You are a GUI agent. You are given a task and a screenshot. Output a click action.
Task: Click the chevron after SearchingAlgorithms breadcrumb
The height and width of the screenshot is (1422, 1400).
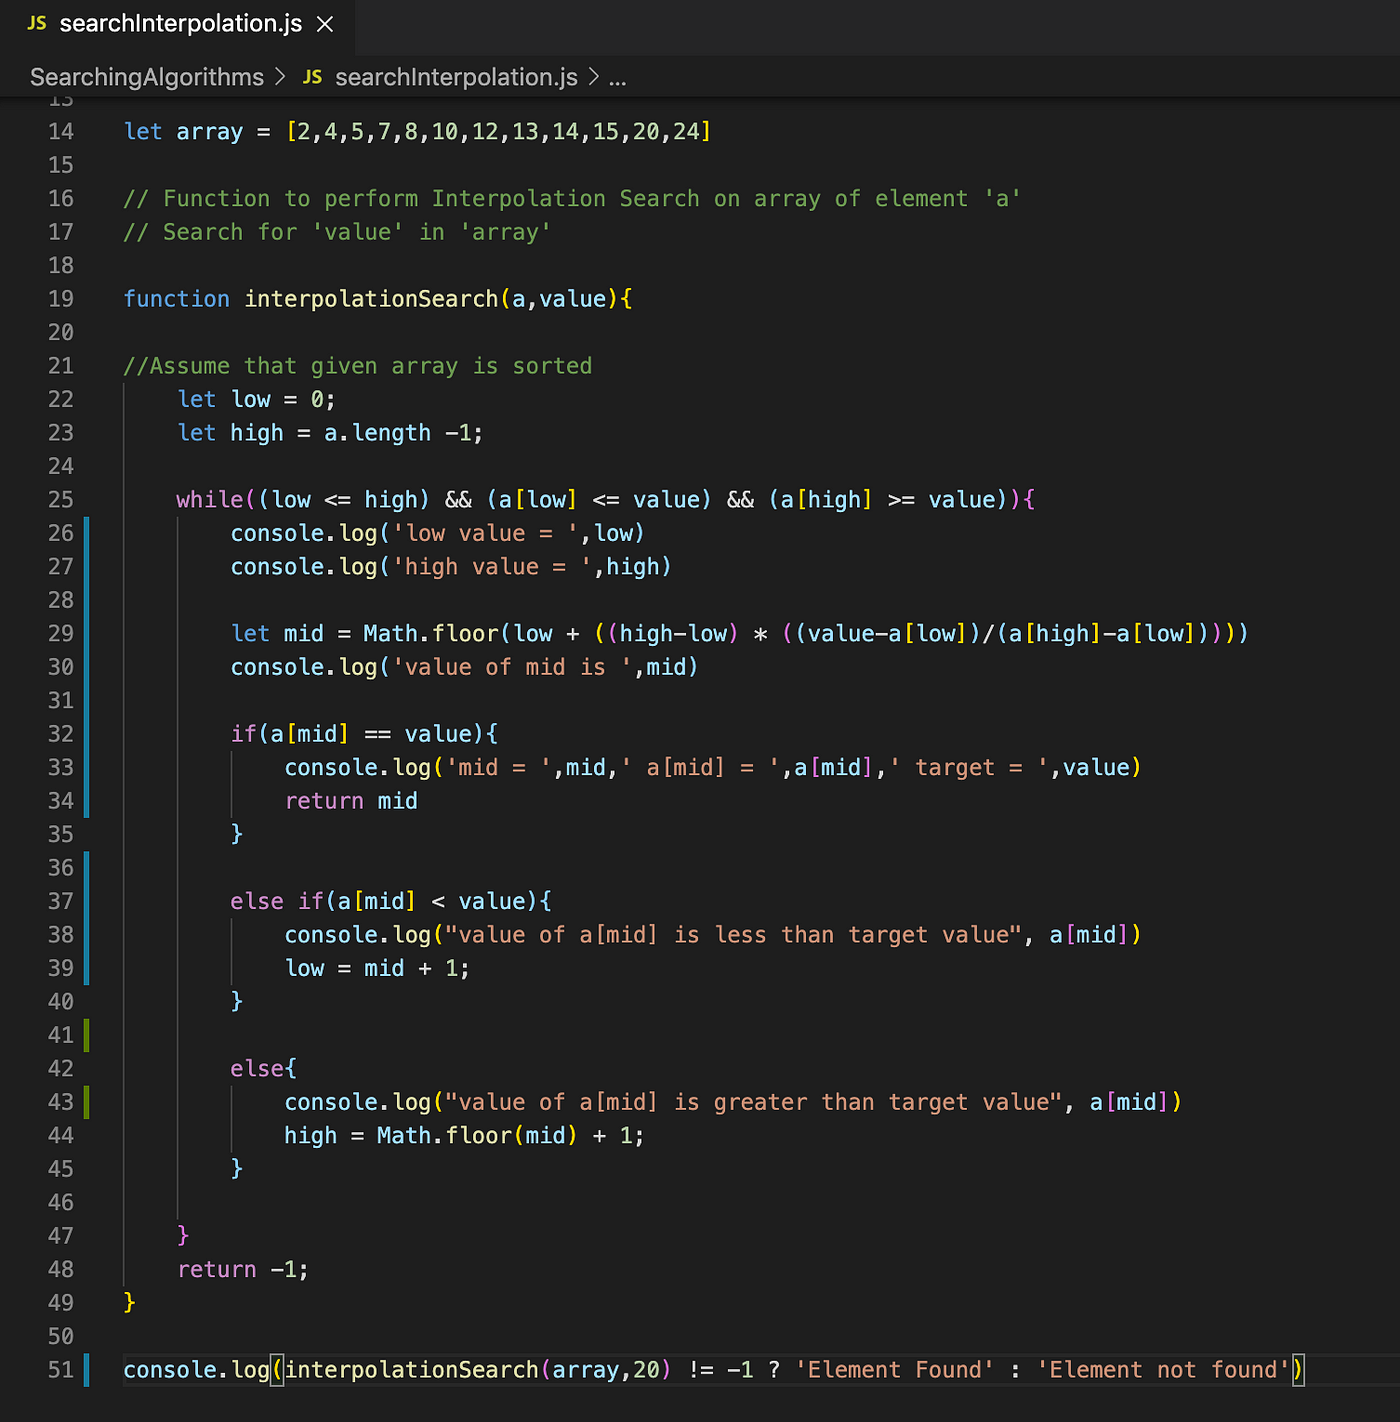[280, 77]
